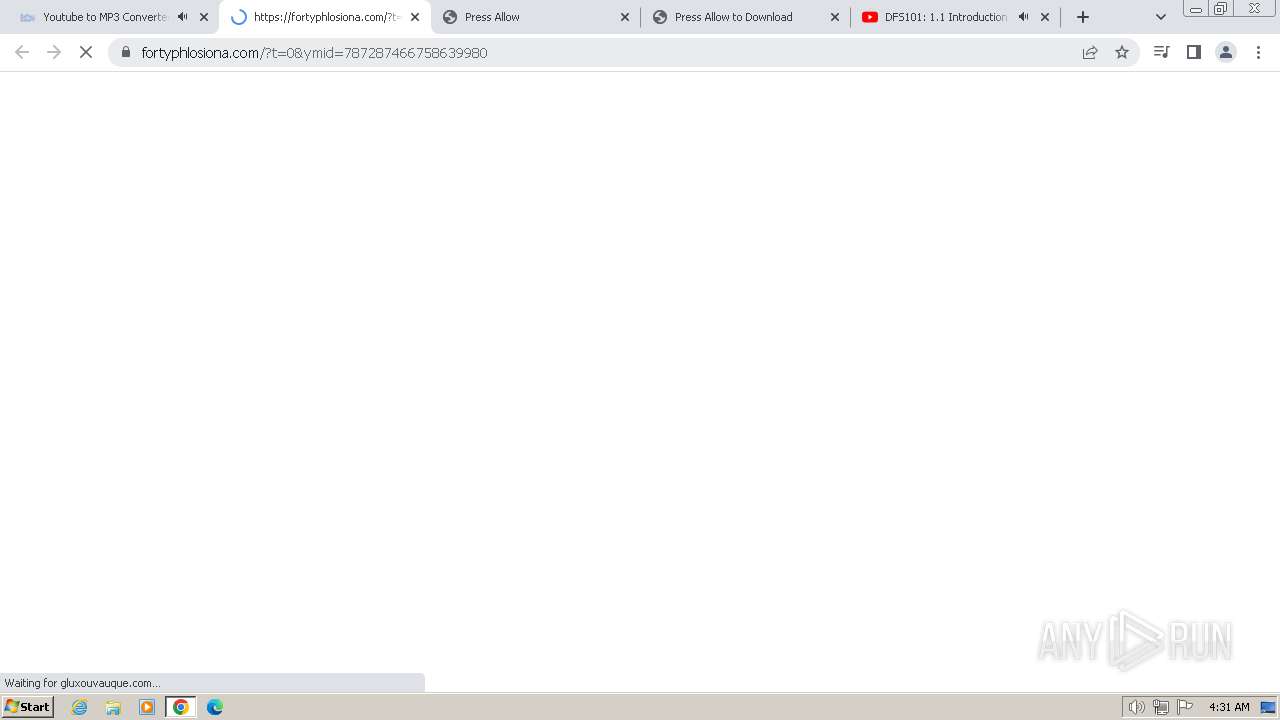Open the Chrome three-dot menu
1280x720 pixels.
[1258, 52]
